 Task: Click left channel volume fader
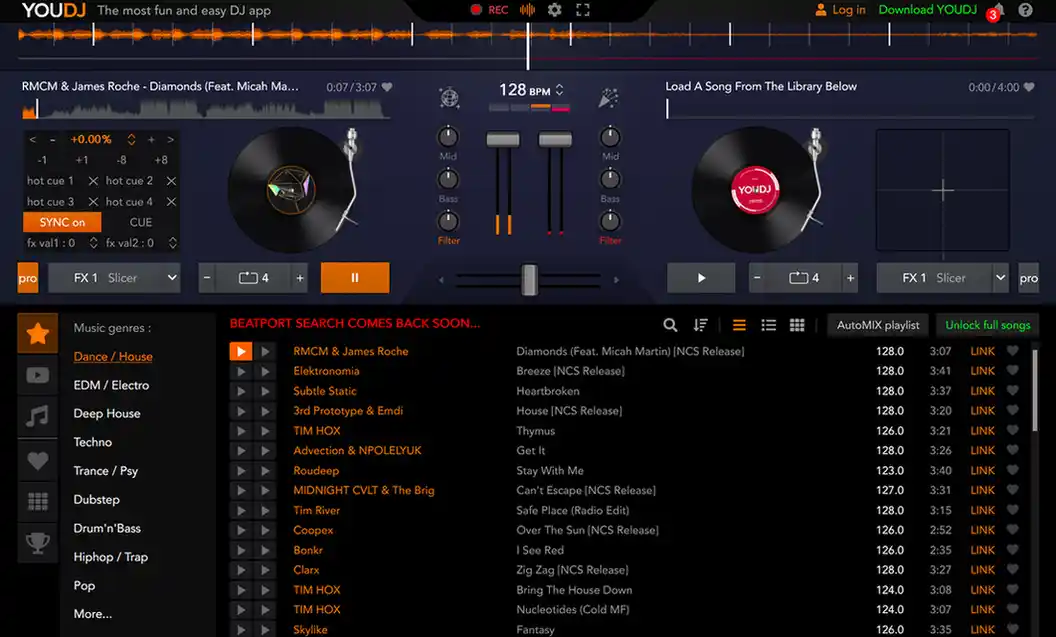click(503, 140)
